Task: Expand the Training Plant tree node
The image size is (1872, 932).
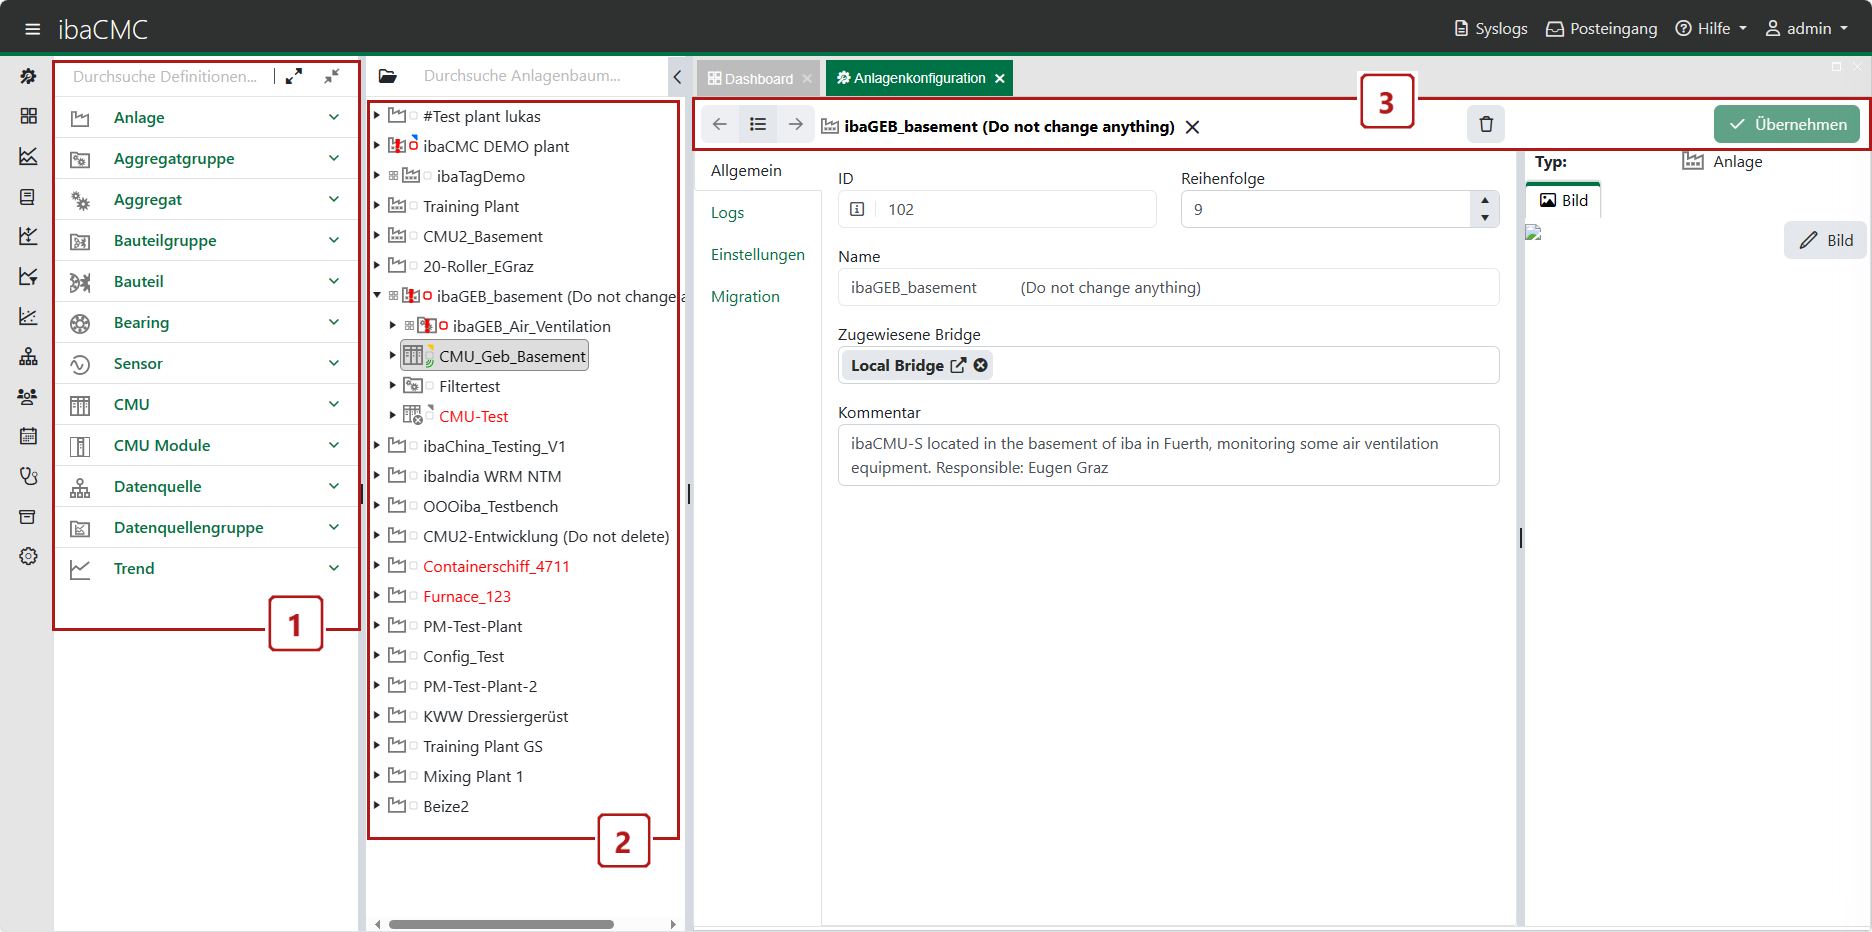Action: pos(377,206)
